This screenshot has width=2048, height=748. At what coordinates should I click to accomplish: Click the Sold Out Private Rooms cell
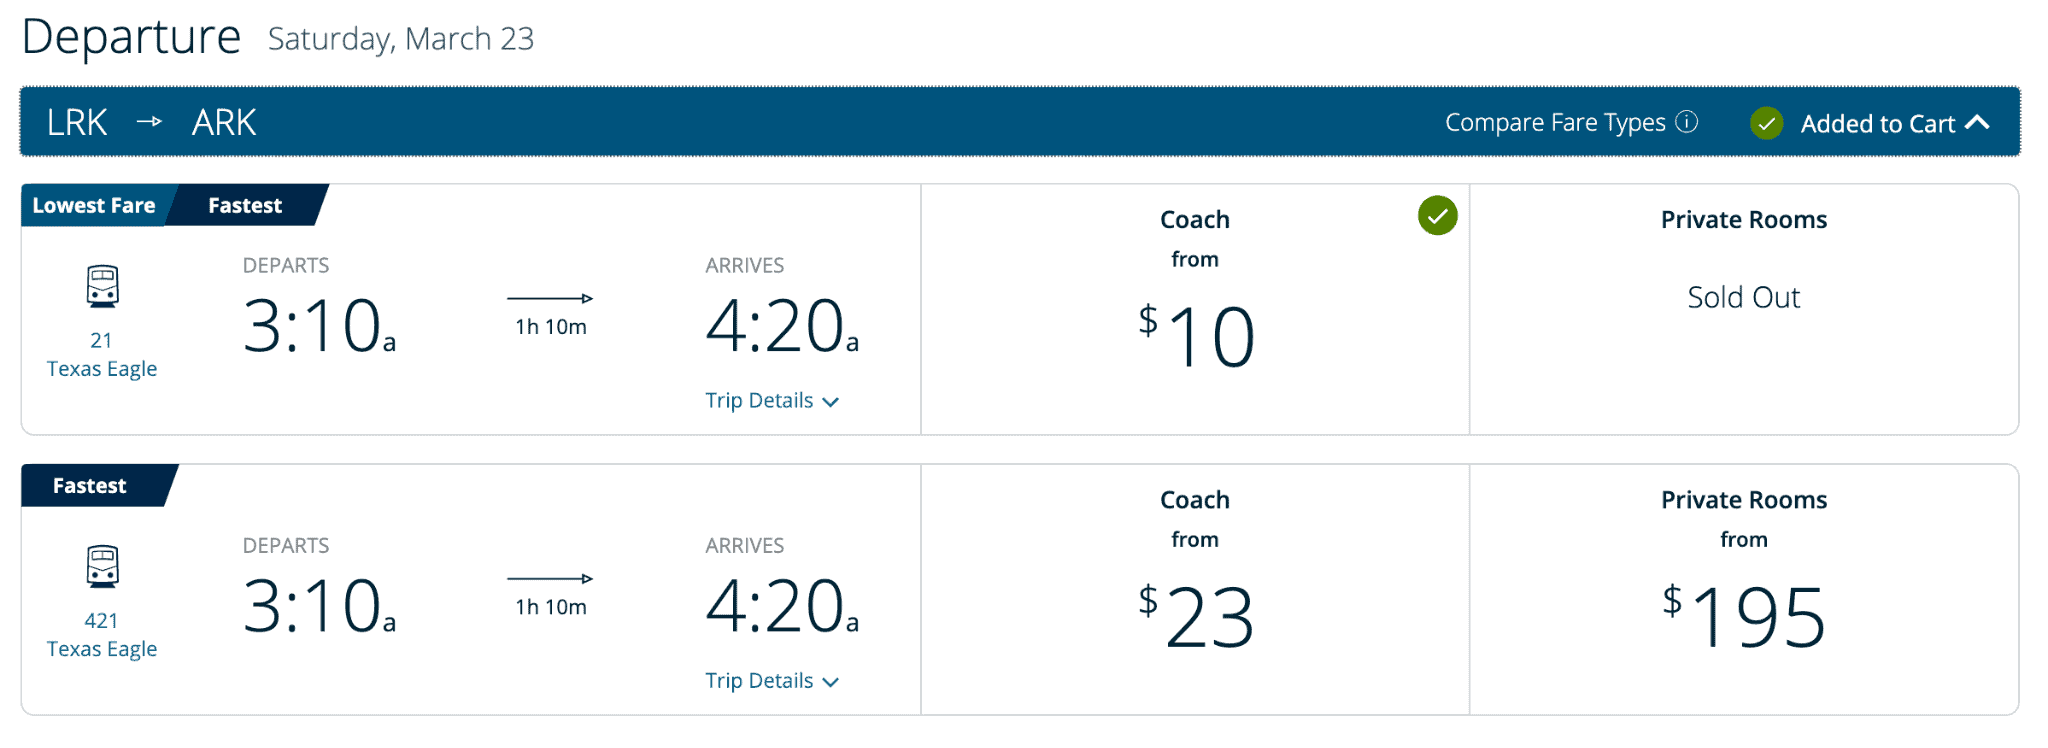1744,309
